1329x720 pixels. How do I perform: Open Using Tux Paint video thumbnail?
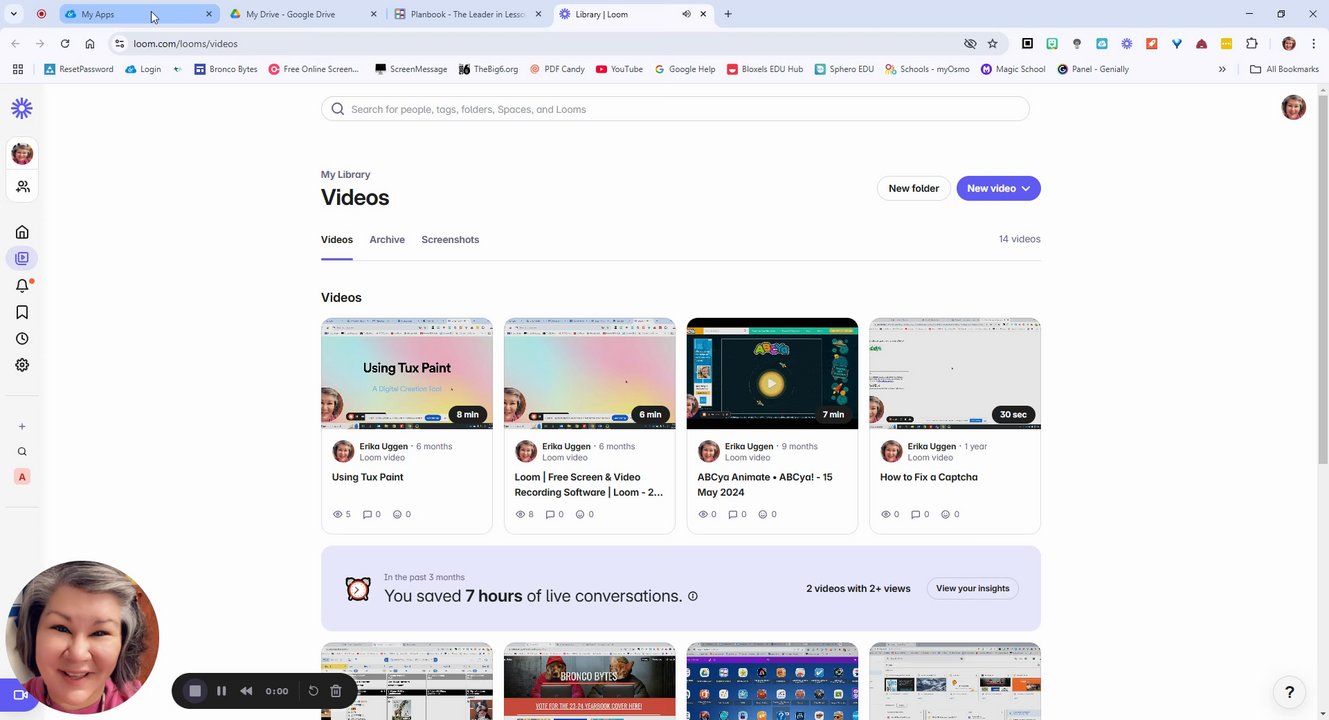[x=407, y=373]
